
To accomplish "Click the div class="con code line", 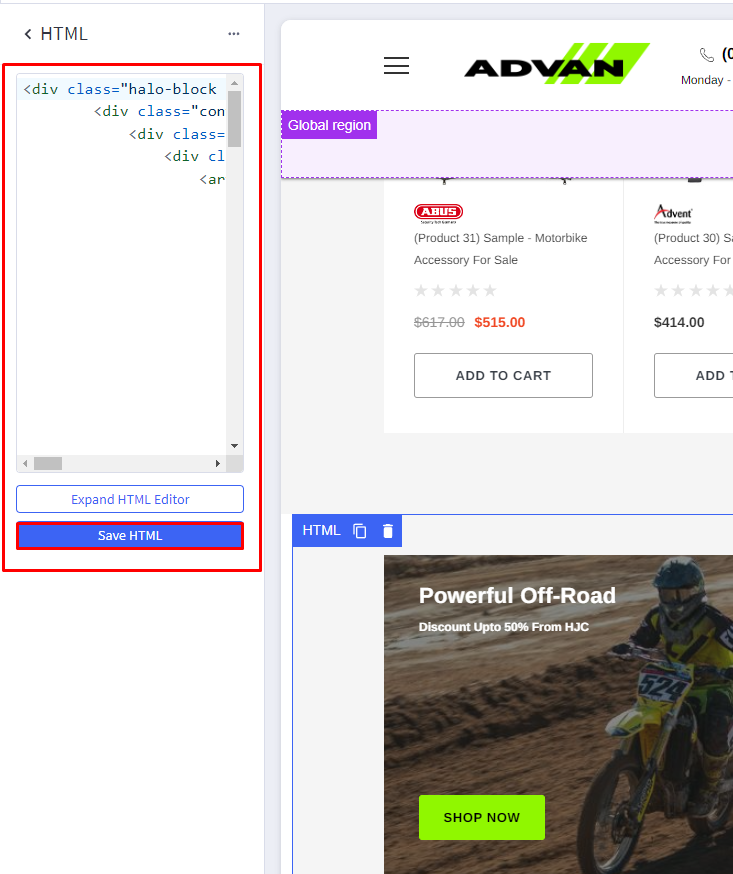I will click(x=159, y=111).
